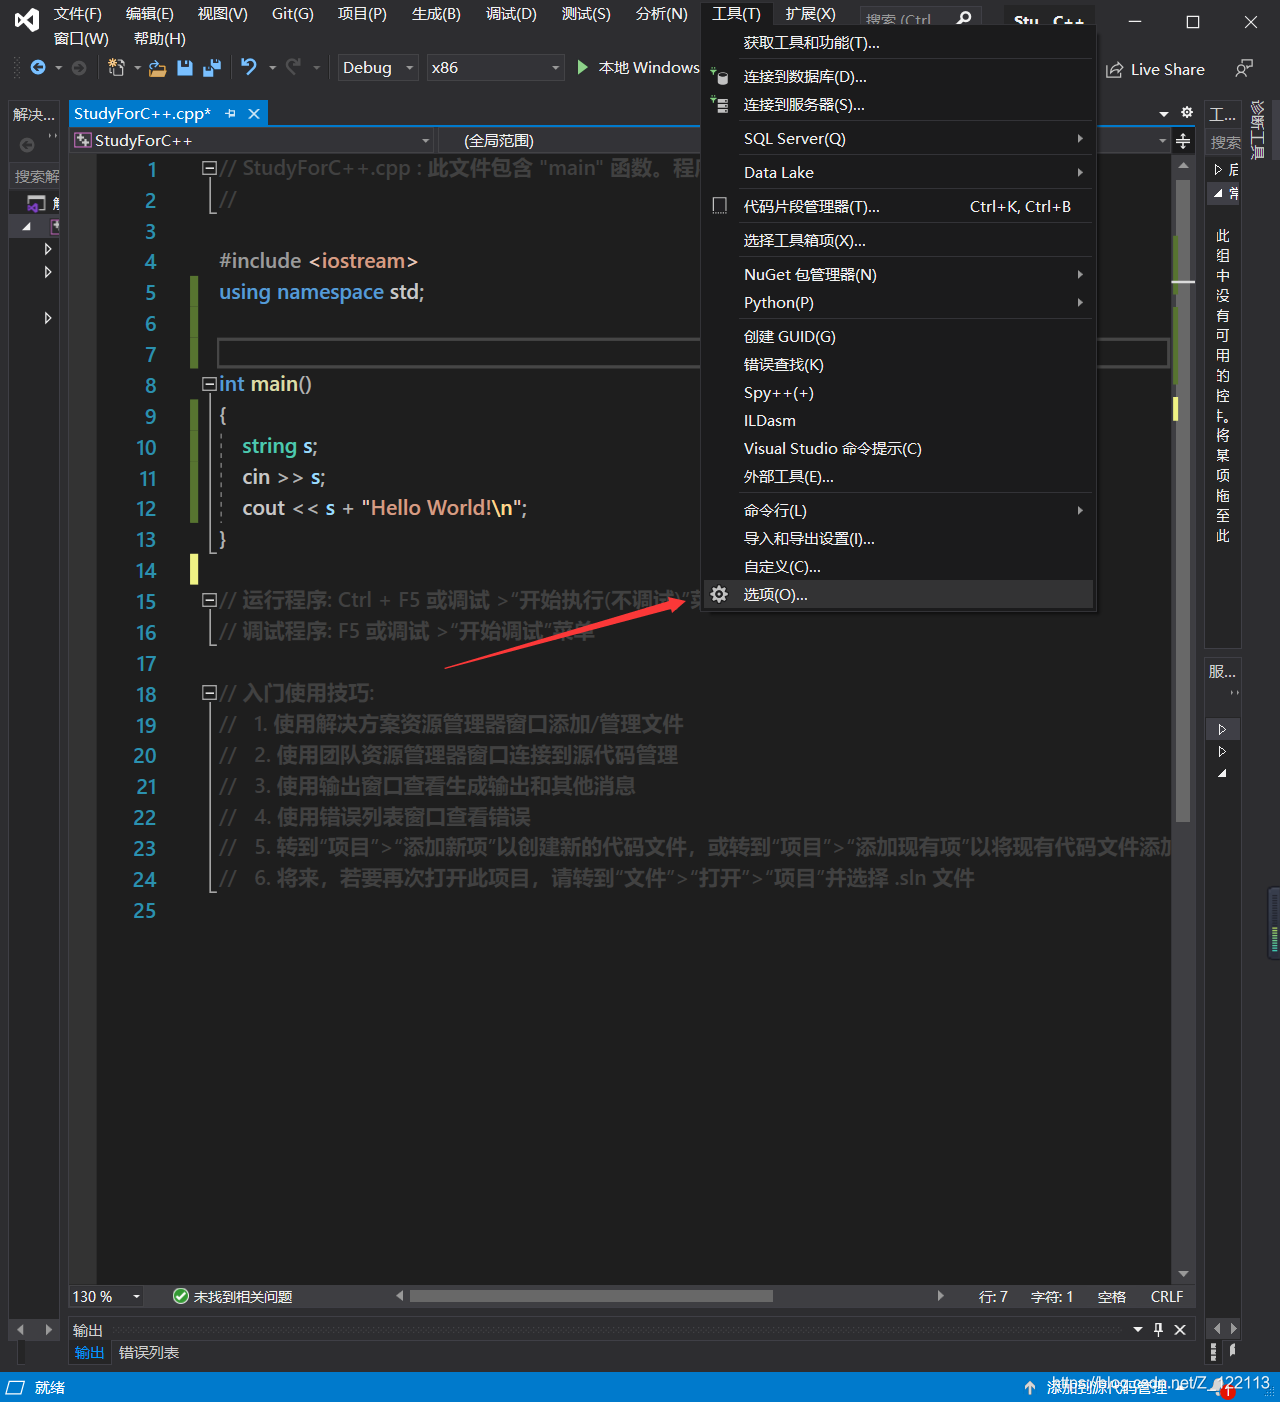This screenshot has height=1402, width=1280.
Task: Expand the NuGet 包管理器(N) submenu
Action: [x=898, y=275]
